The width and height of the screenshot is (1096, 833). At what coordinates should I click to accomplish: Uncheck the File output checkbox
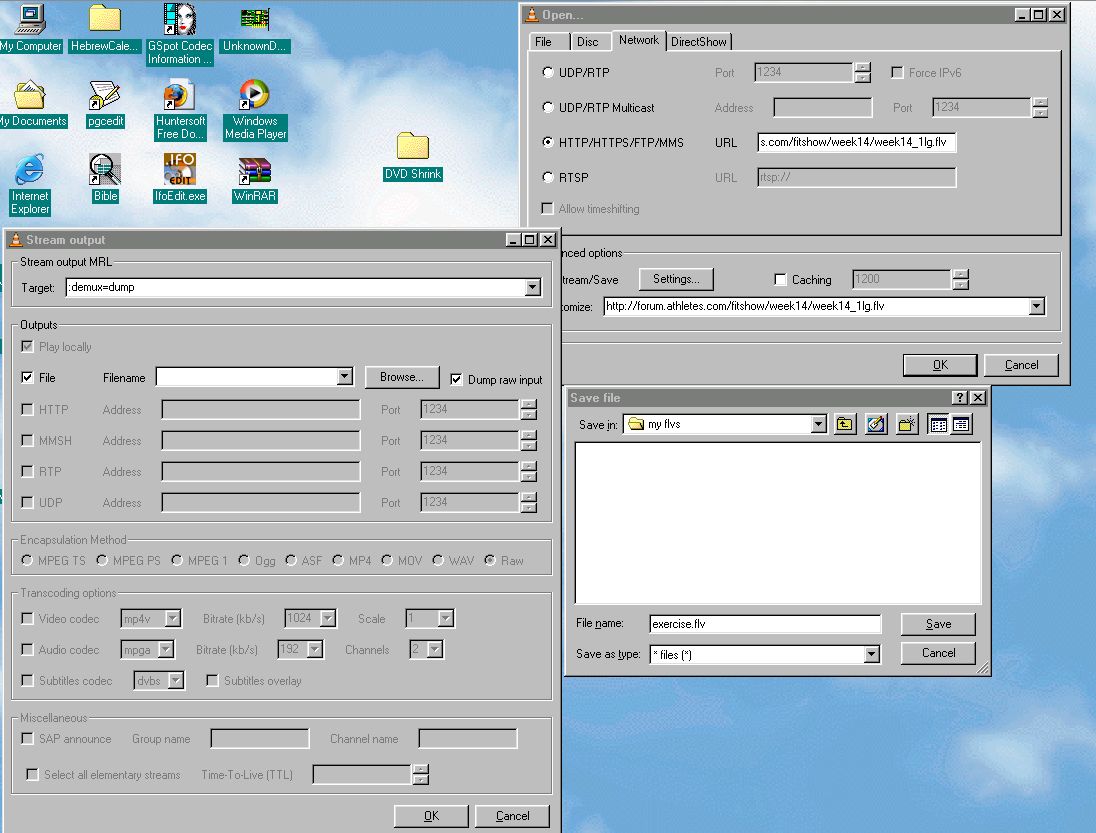click(27, 377)
